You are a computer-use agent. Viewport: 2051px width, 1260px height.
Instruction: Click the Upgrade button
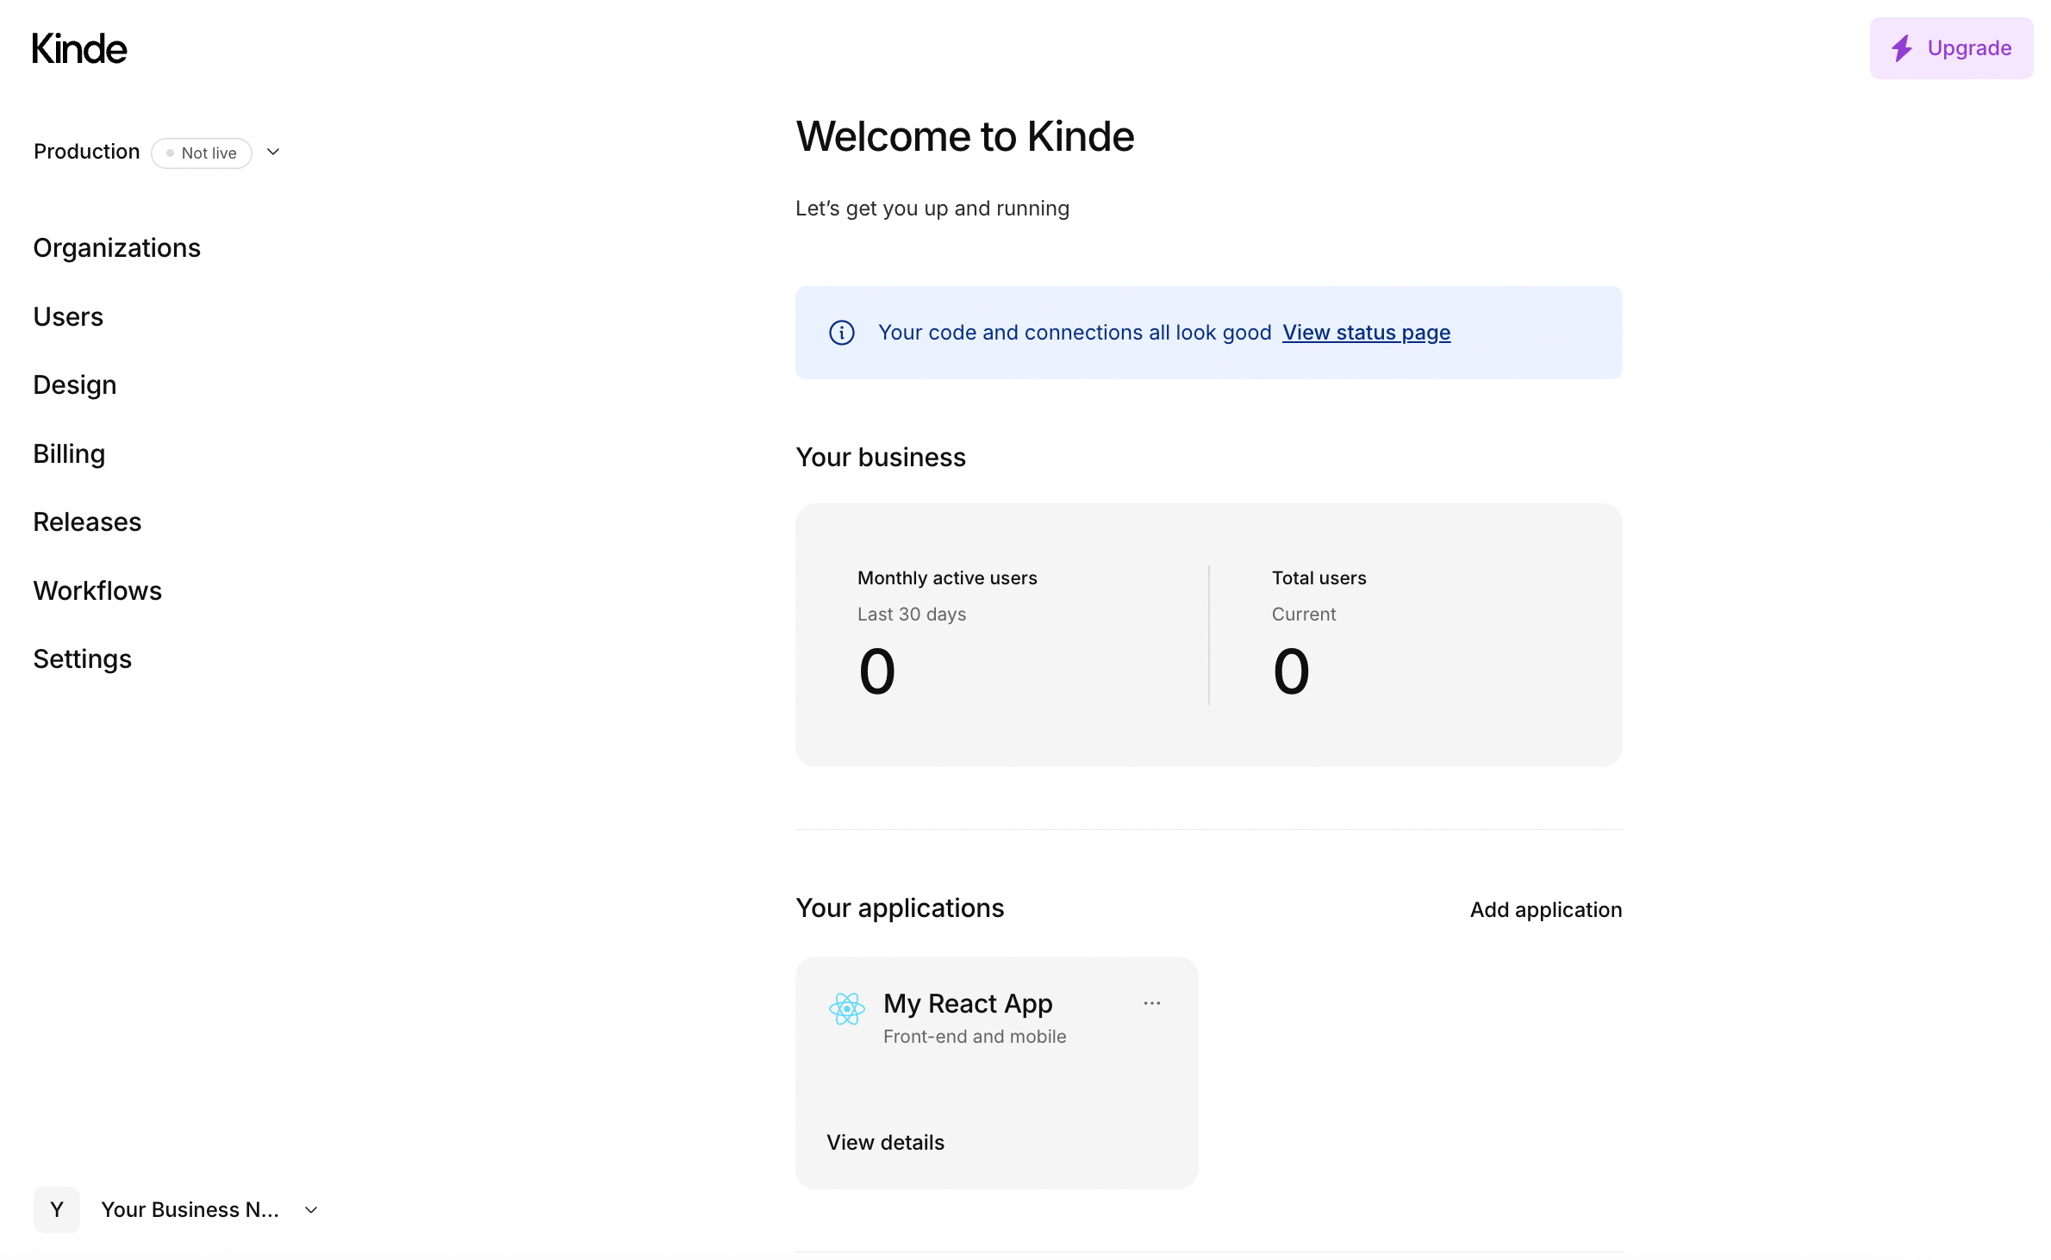(x=1951, y=48)
